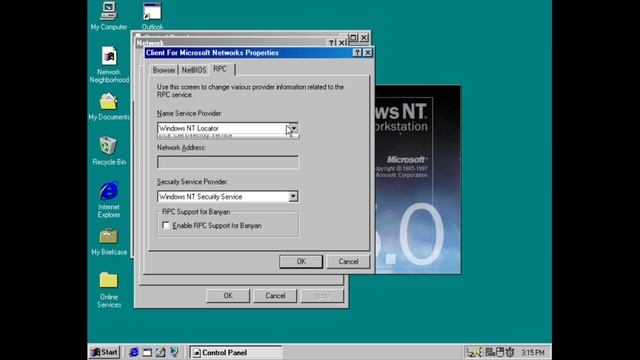Screen dimensions: 640x360
Task: Click OK in the Network dialog behind
Action: pos(228,296)
